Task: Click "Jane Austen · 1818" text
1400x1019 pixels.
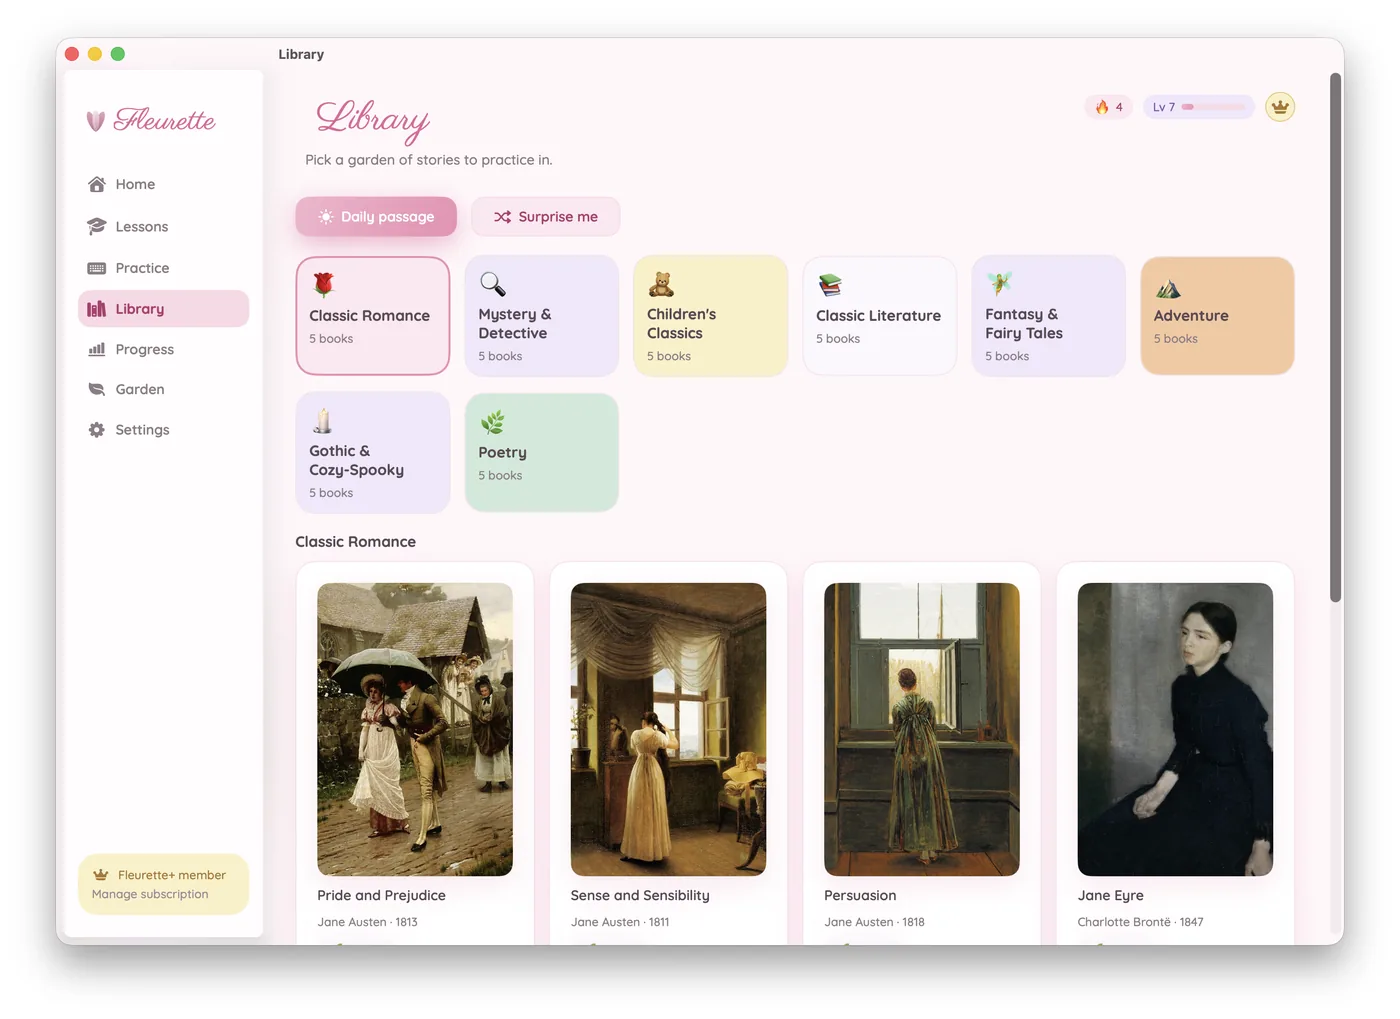Action: click(874, 922)
